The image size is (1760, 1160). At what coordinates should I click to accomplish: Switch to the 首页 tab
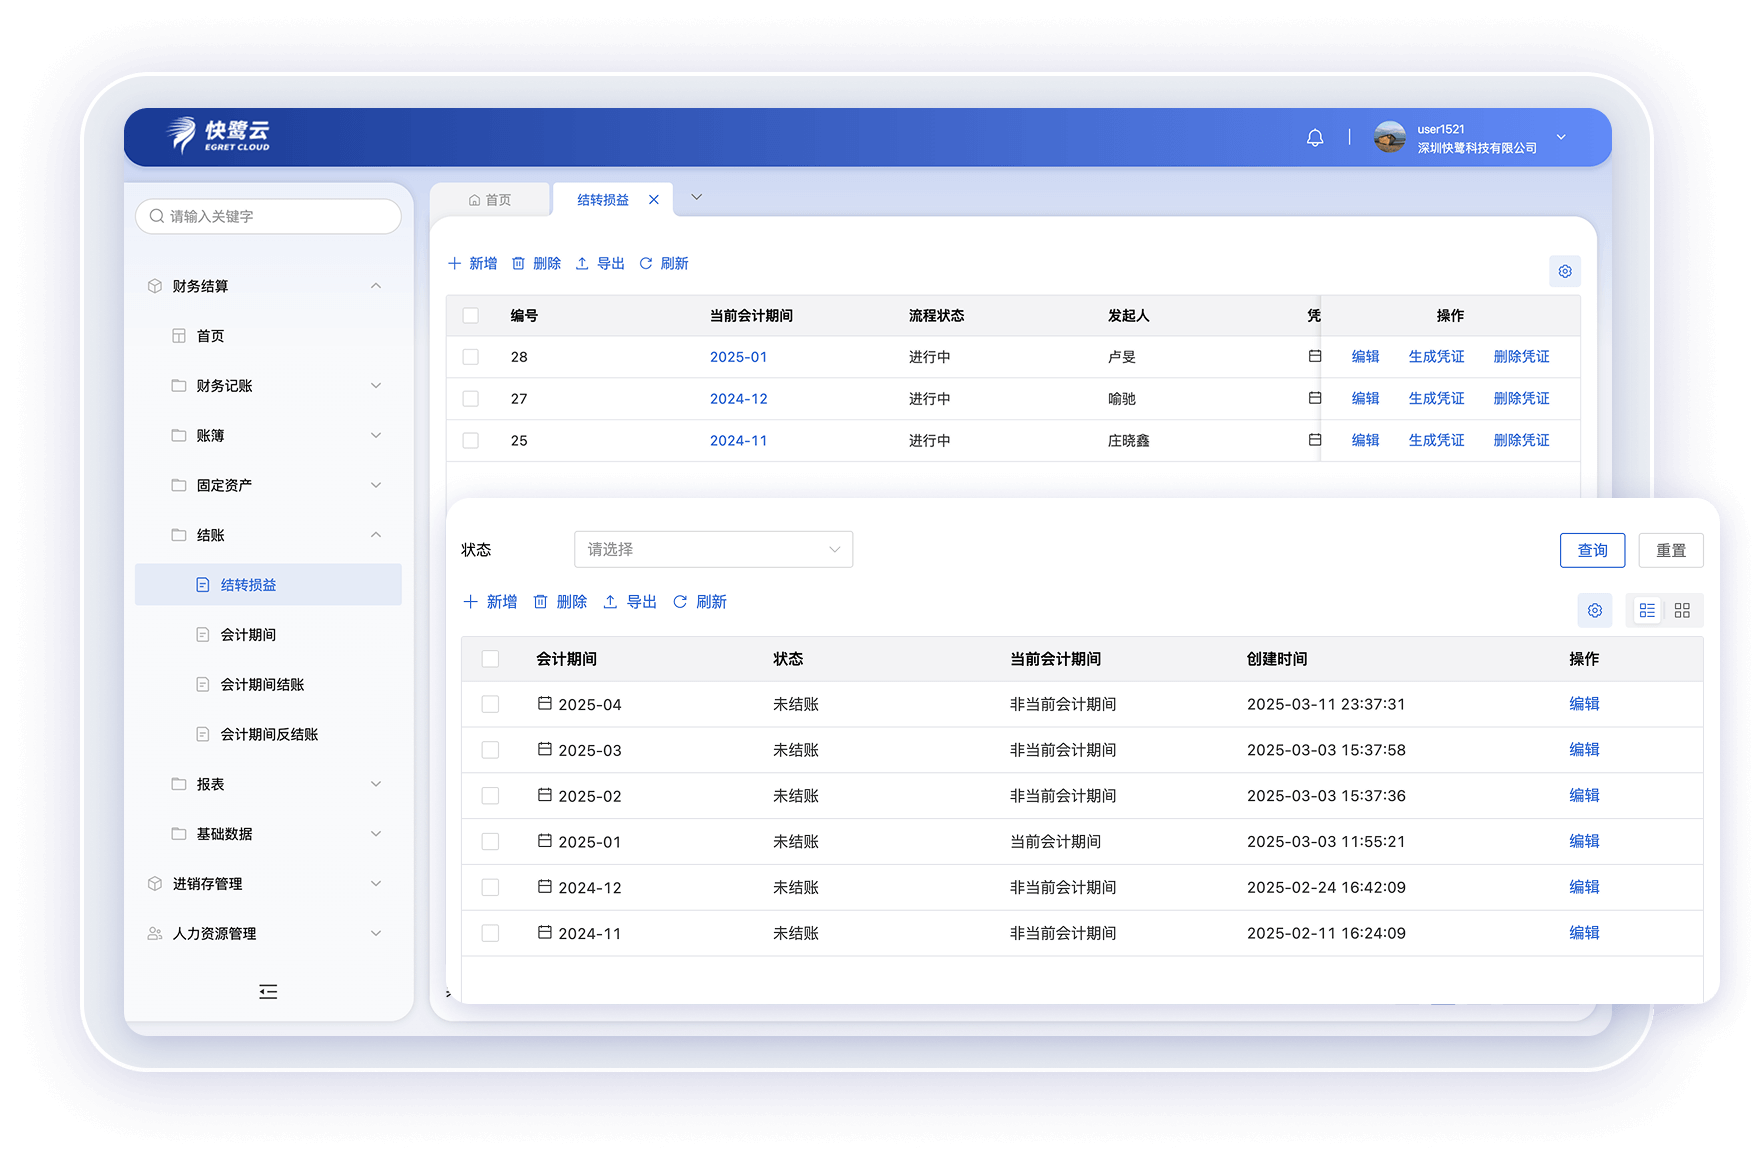click(490, 200)
